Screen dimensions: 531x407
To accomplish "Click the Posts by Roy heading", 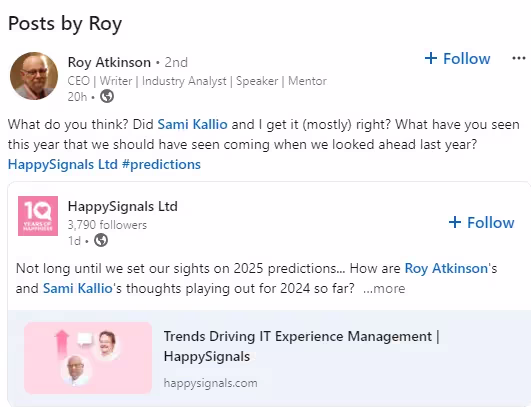I will (65, 24).
